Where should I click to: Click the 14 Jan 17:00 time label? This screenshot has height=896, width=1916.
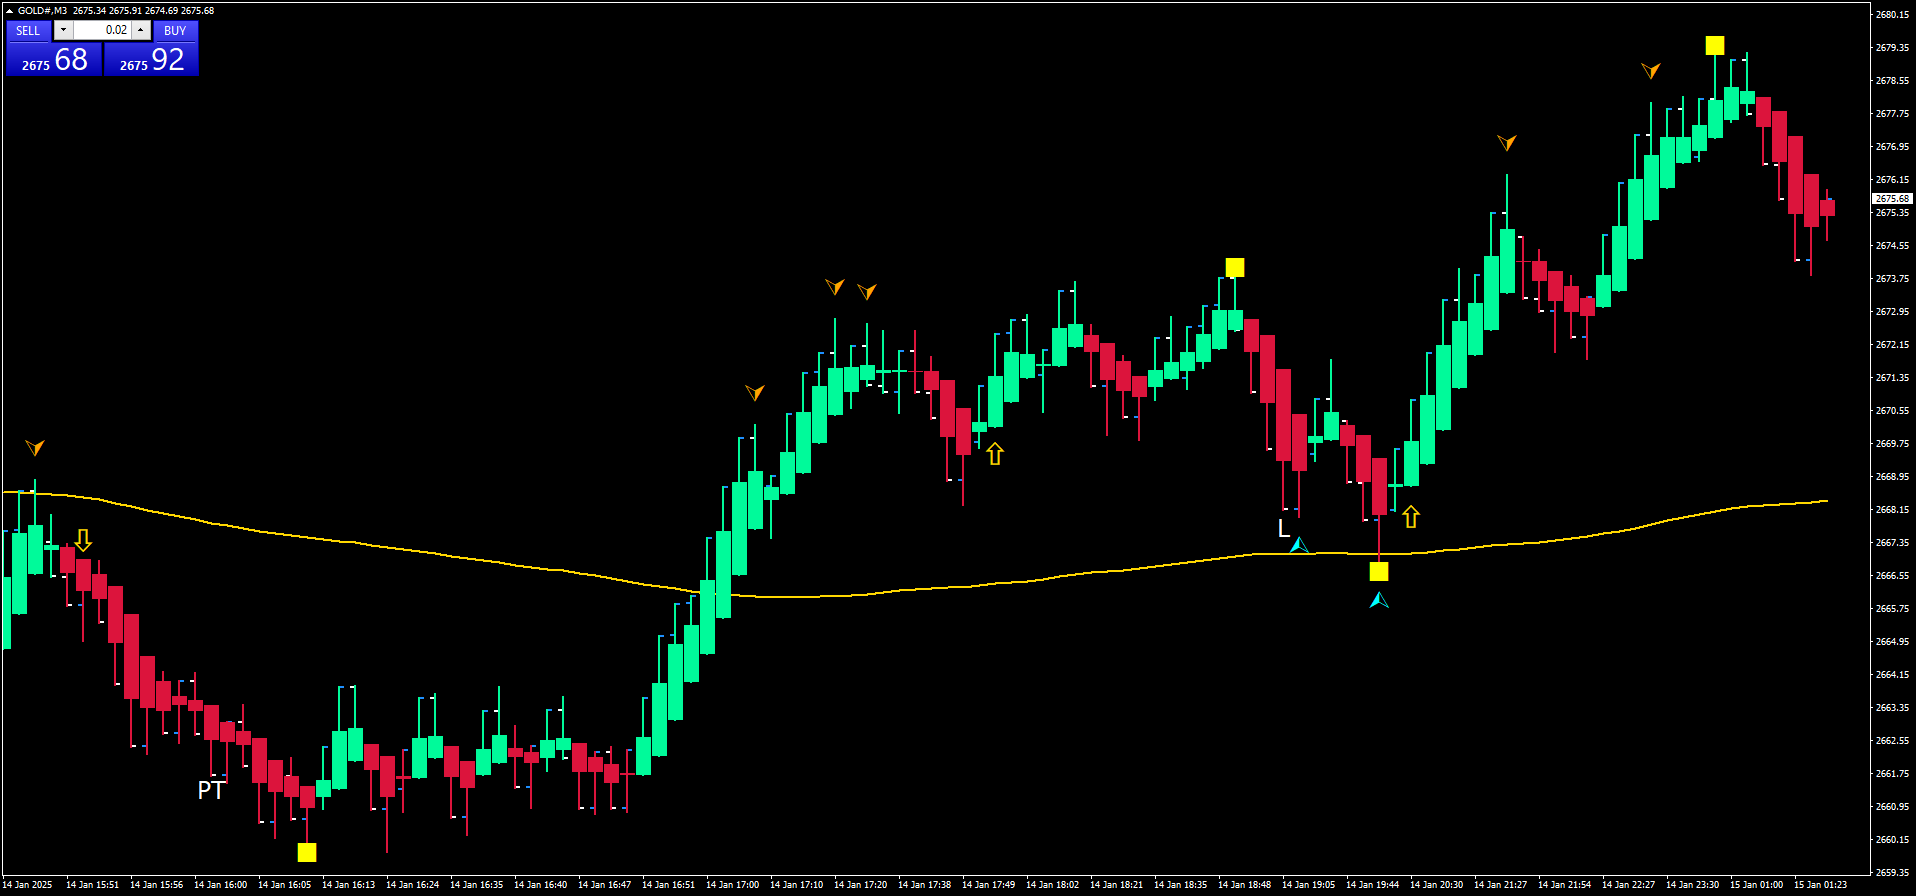point(732,884)
